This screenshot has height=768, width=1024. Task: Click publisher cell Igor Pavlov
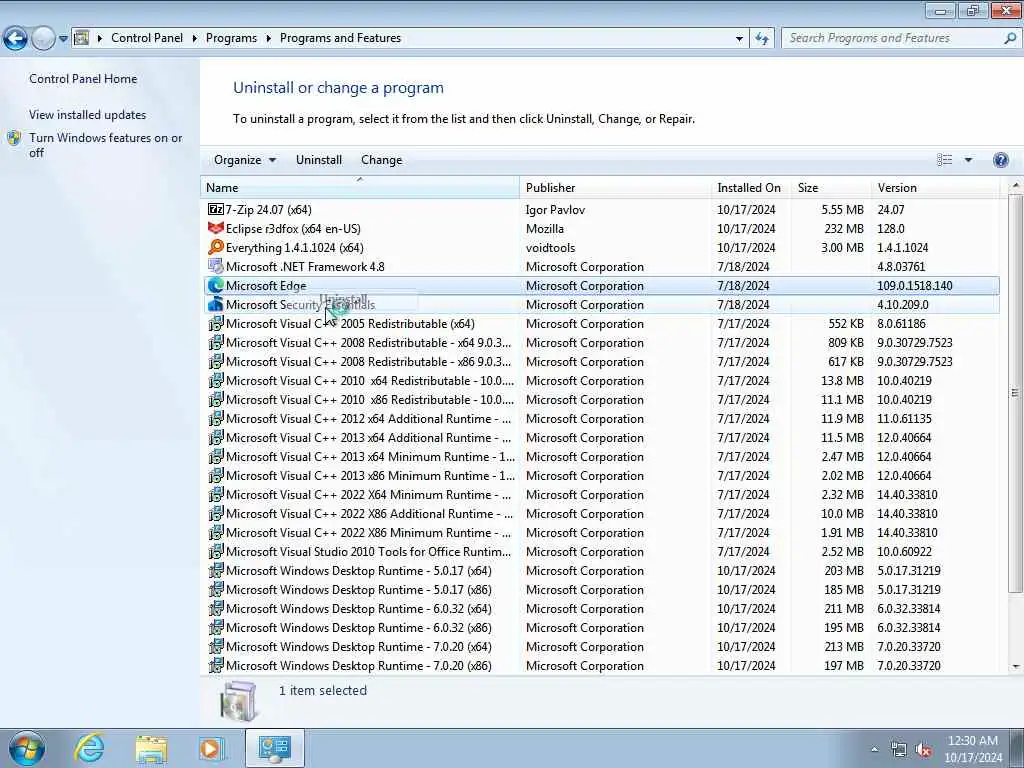555,210
